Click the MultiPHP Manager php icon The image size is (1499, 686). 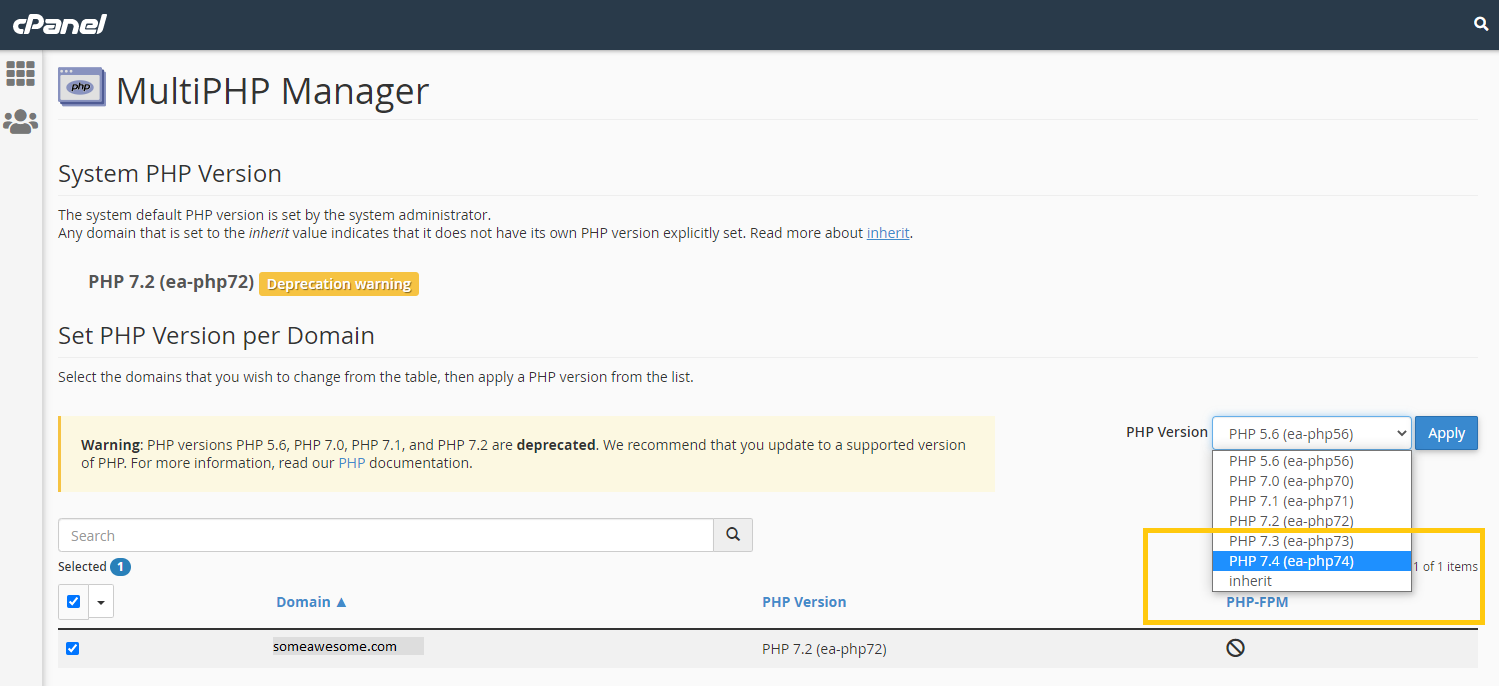coord(81,88)
